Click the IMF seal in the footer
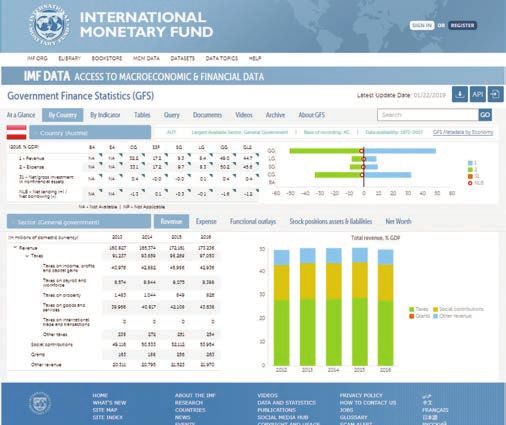 (x=40, y=403)
